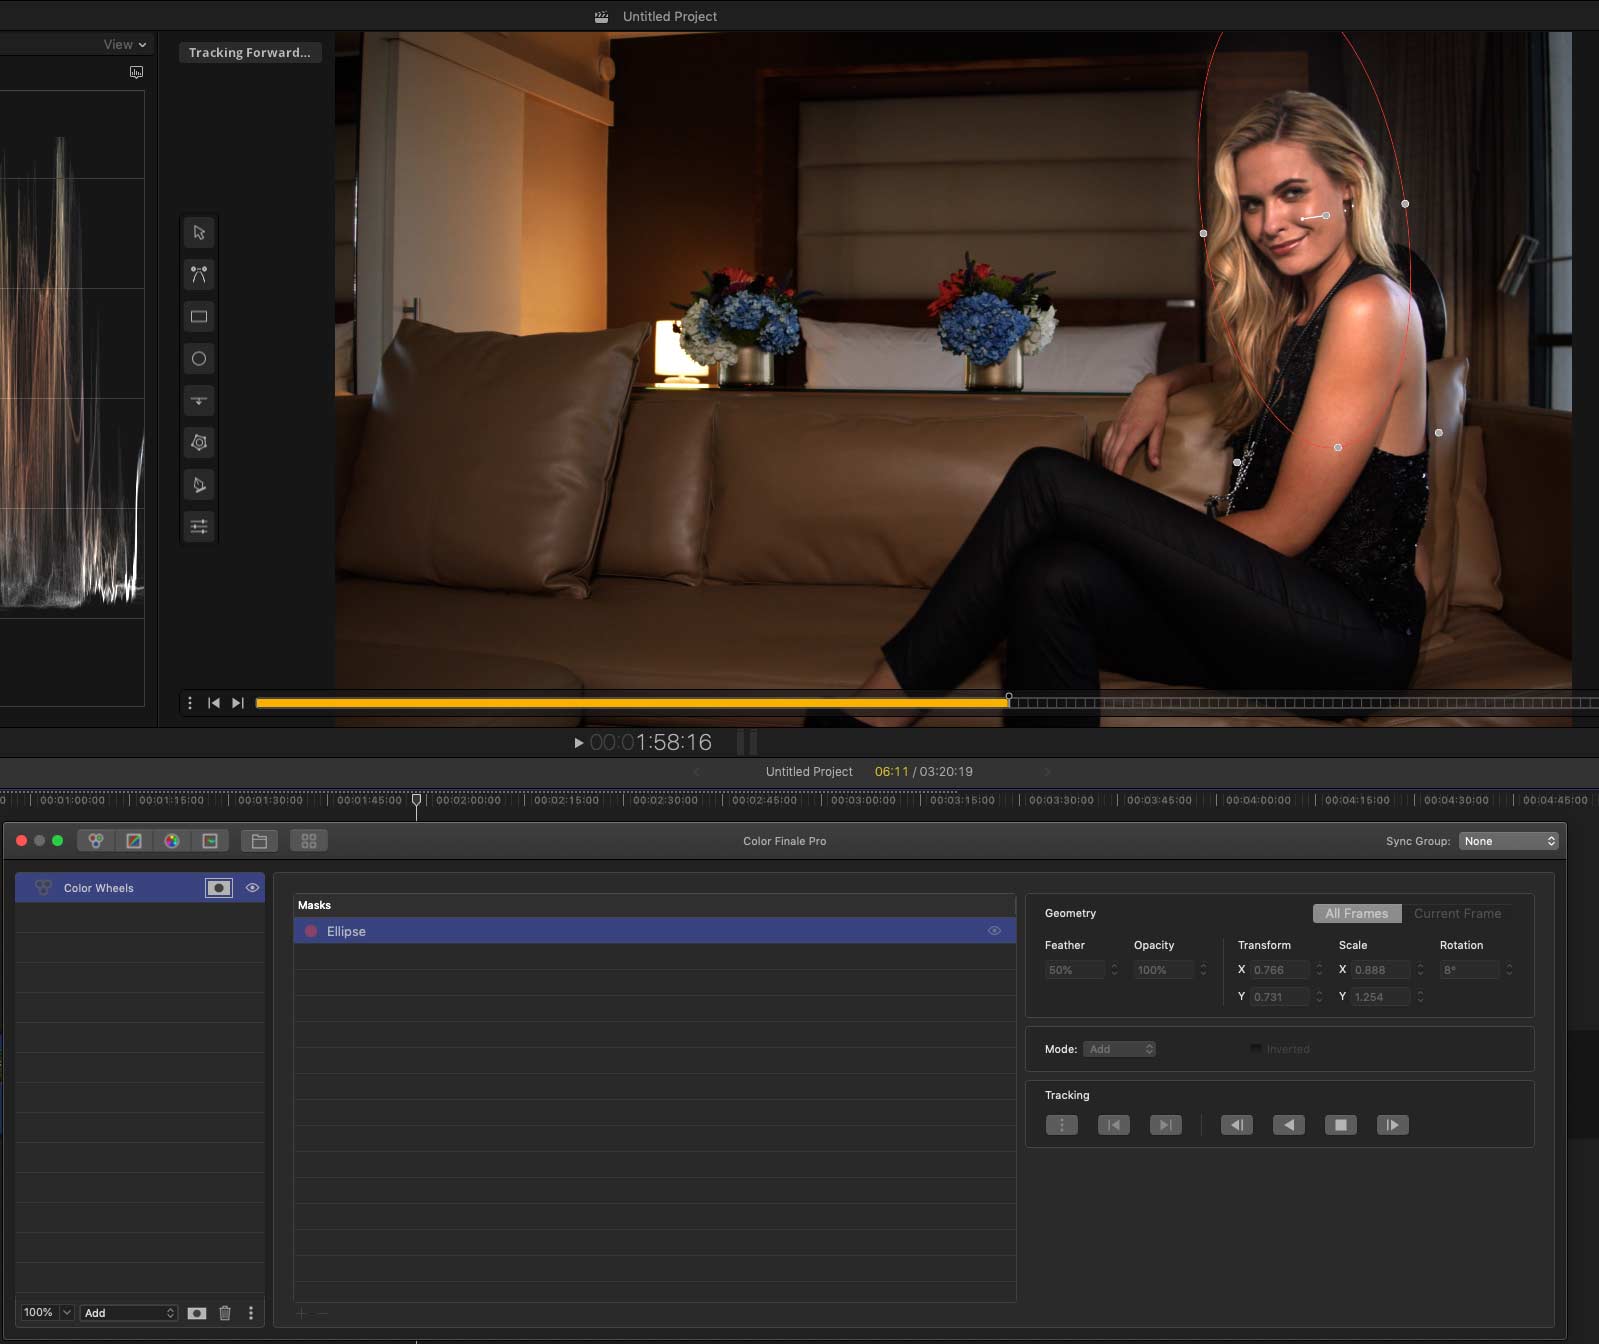Open Color Wheels panel in Color Finale toolbar

click(x=96, y=841)
